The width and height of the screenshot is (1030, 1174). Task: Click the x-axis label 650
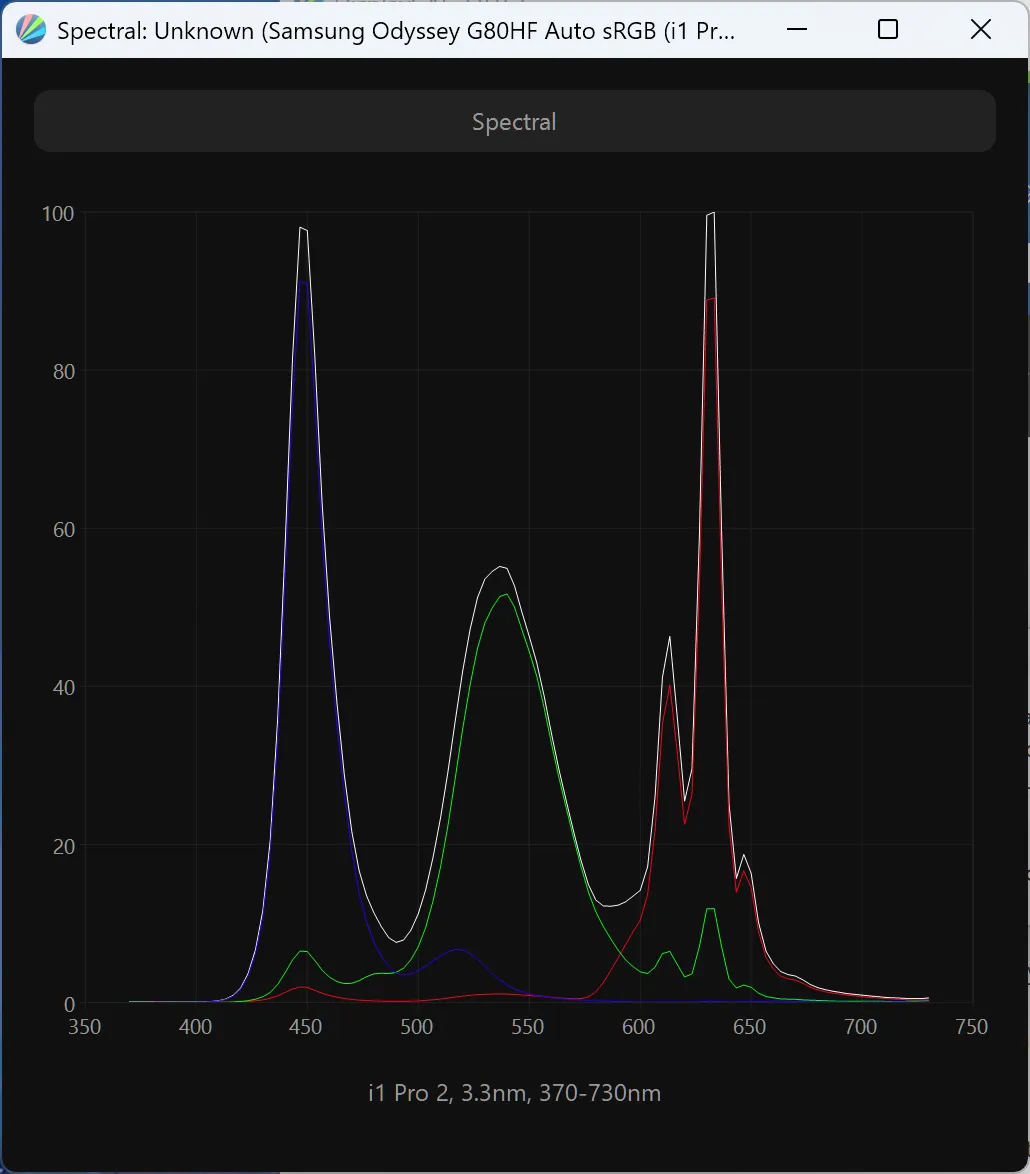click(749, 1027)
